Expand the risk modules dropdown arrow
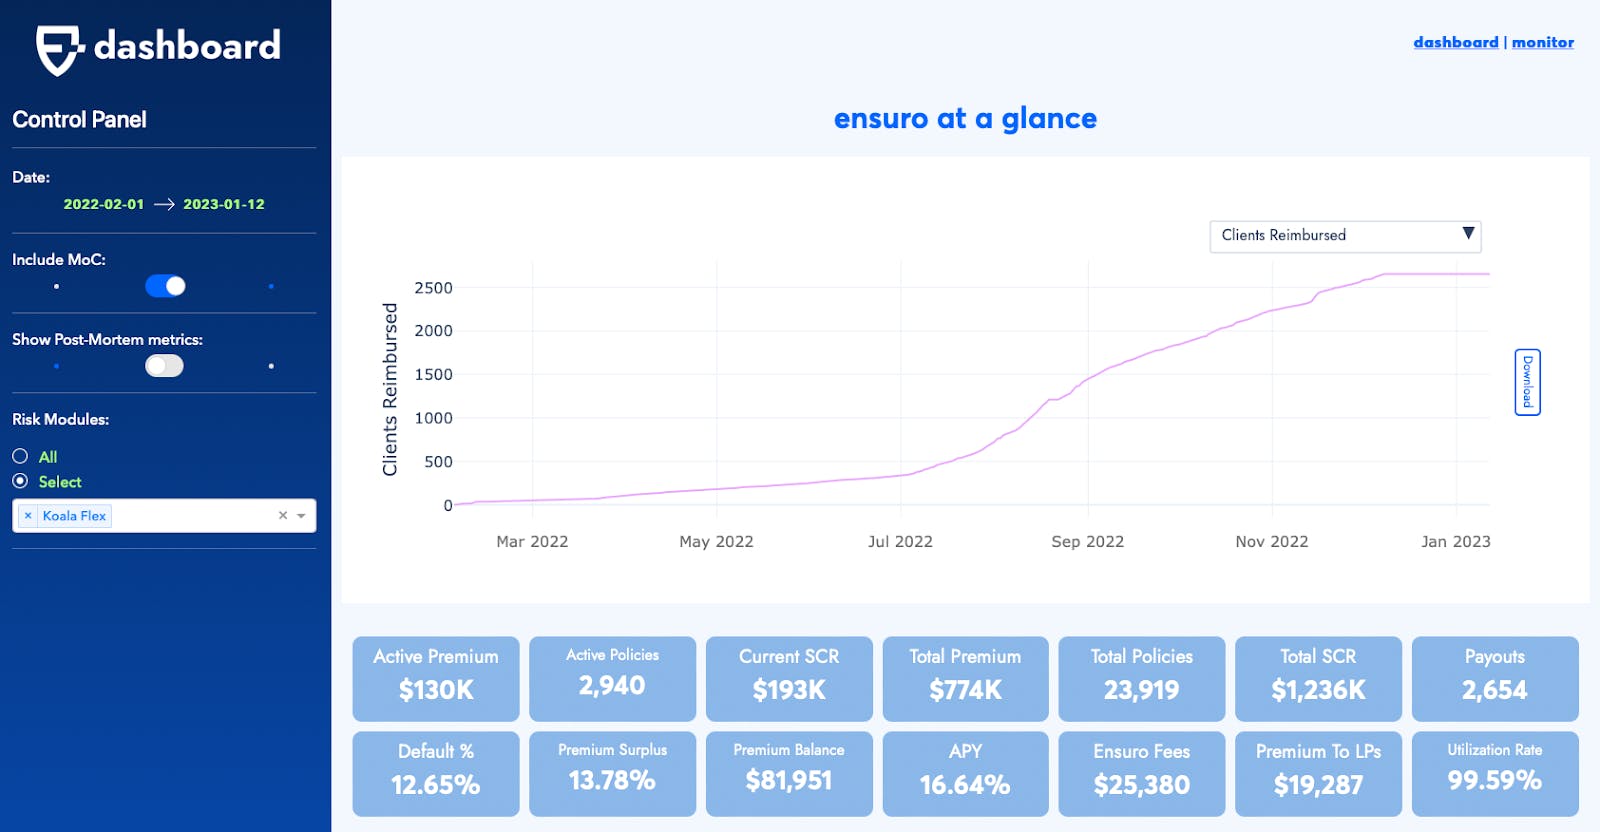The height and width of the screenshot is (832, 1600). point(301,516)
